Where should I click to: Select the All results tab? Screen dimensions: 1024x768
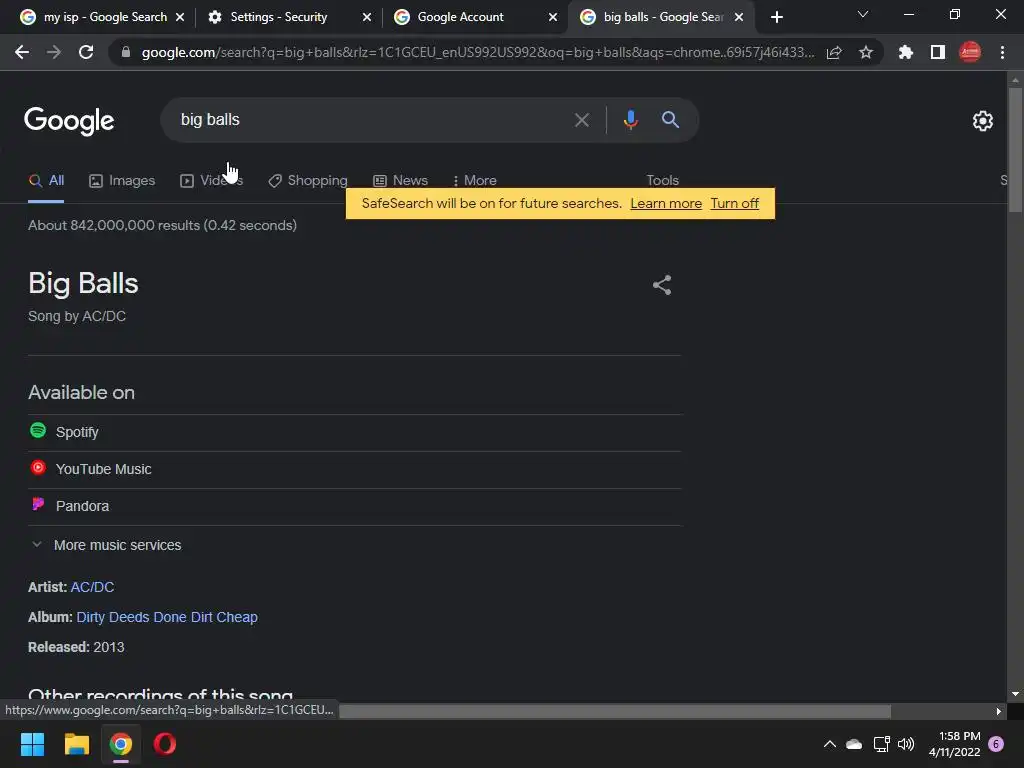tap(46, 180)
